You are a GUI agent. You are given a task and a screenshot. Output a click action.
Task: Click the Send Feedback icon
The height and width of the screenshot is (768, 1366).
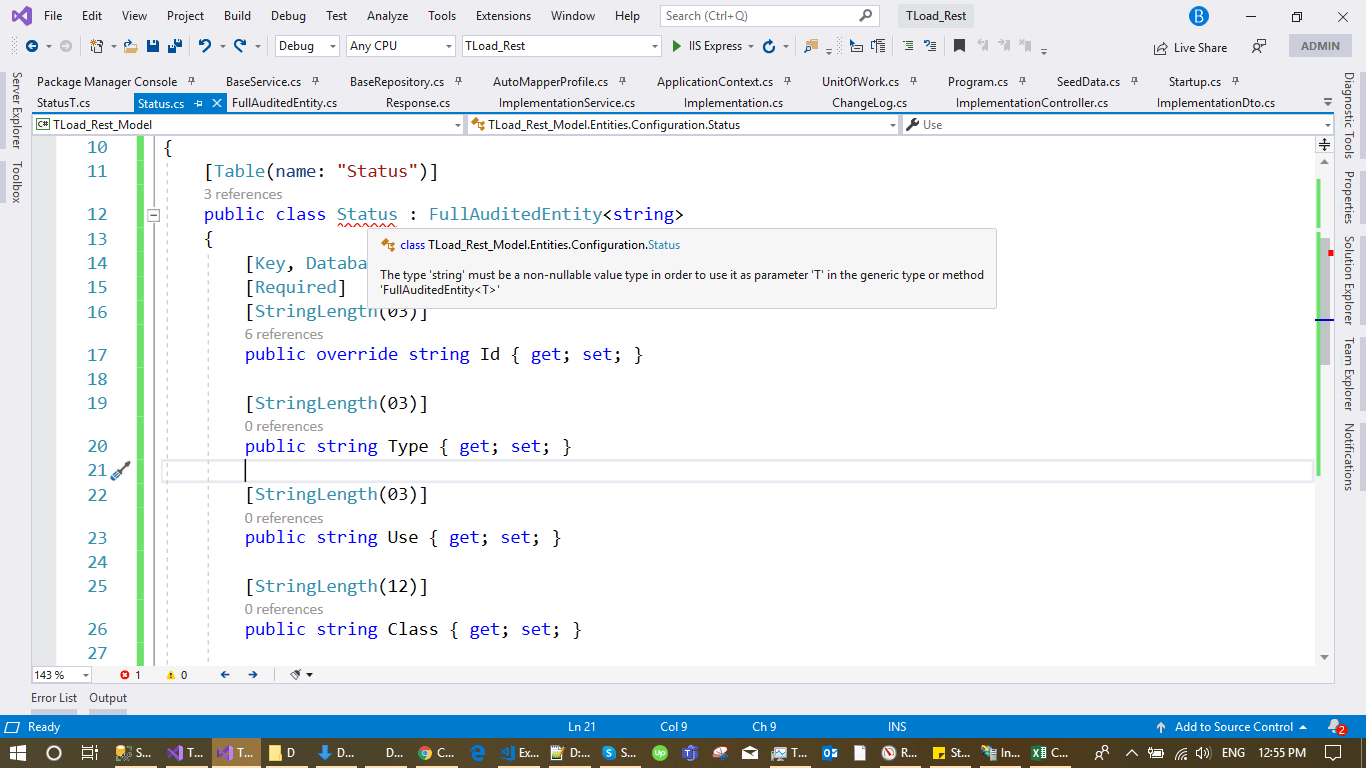[1259, 47]
